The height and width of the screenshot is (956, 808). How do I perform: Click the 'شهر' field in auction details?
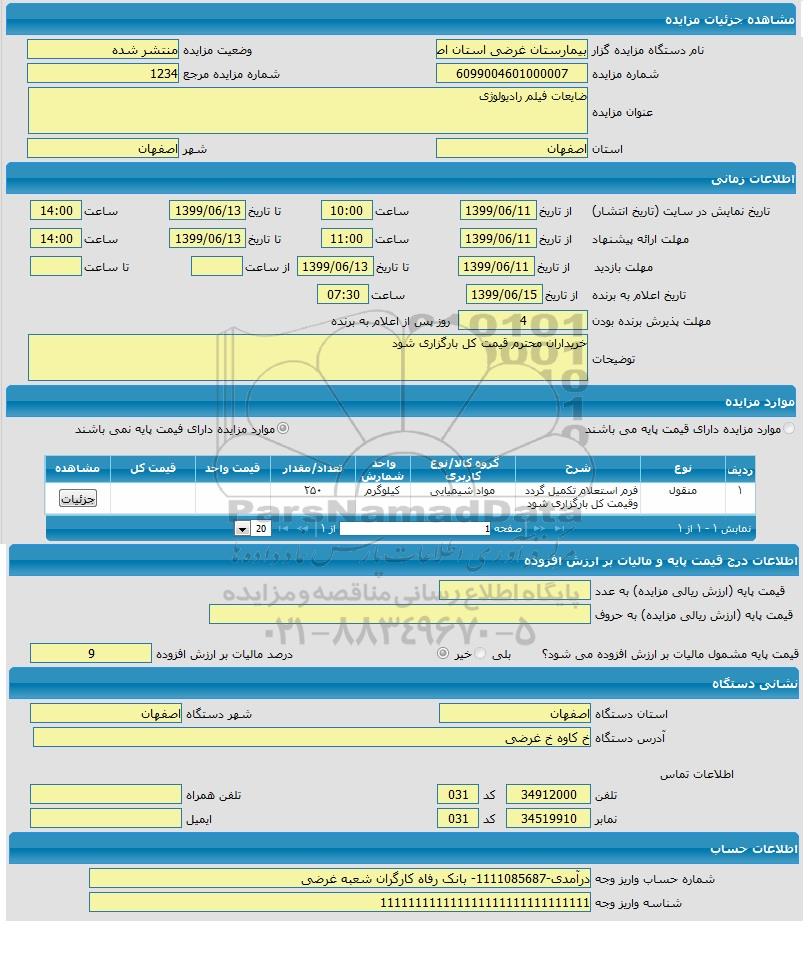103,148
